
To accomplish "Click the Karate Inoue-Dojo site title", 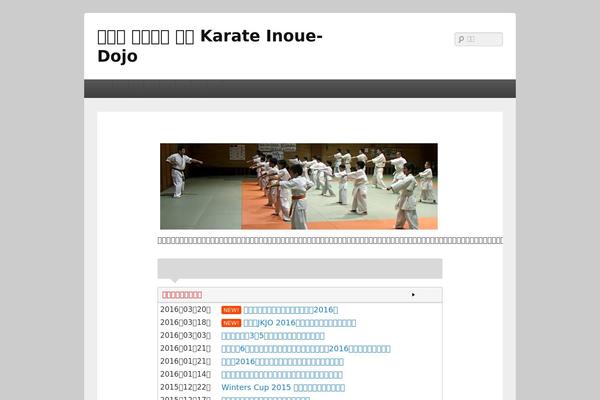I will (x=210, y=46).
